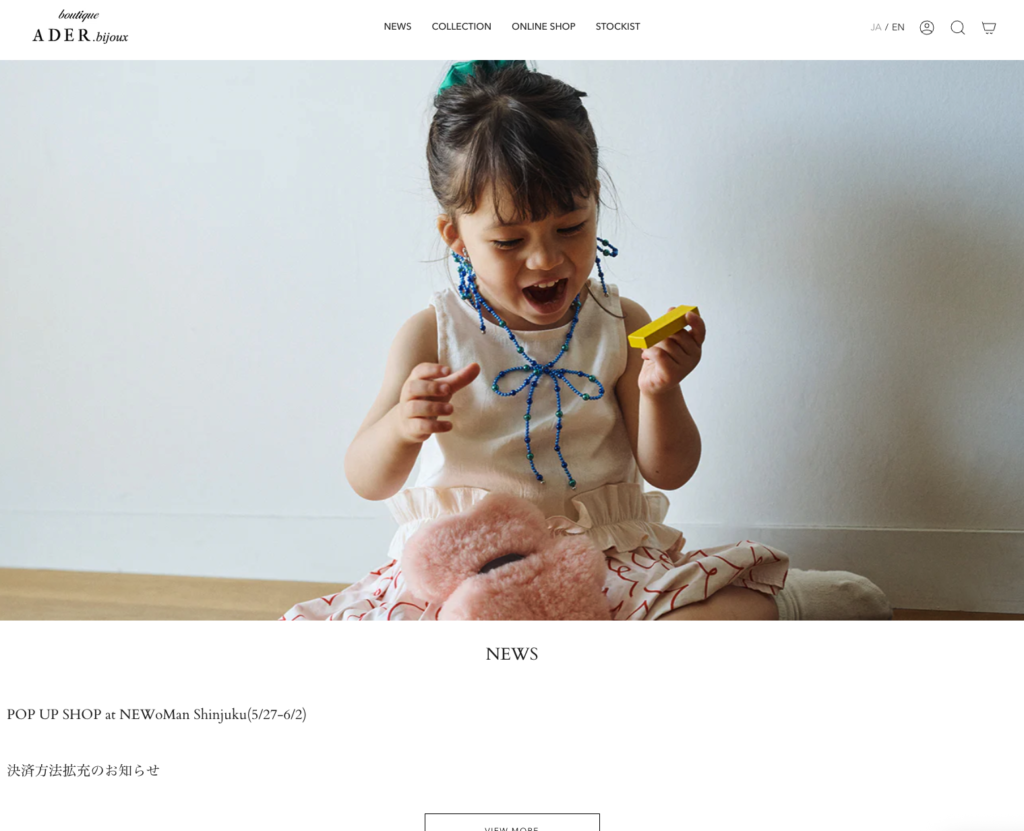This screenshot has width=1024, height=831.
Task: Click the VIEW MORE button
Action: [x=512, y=823]
